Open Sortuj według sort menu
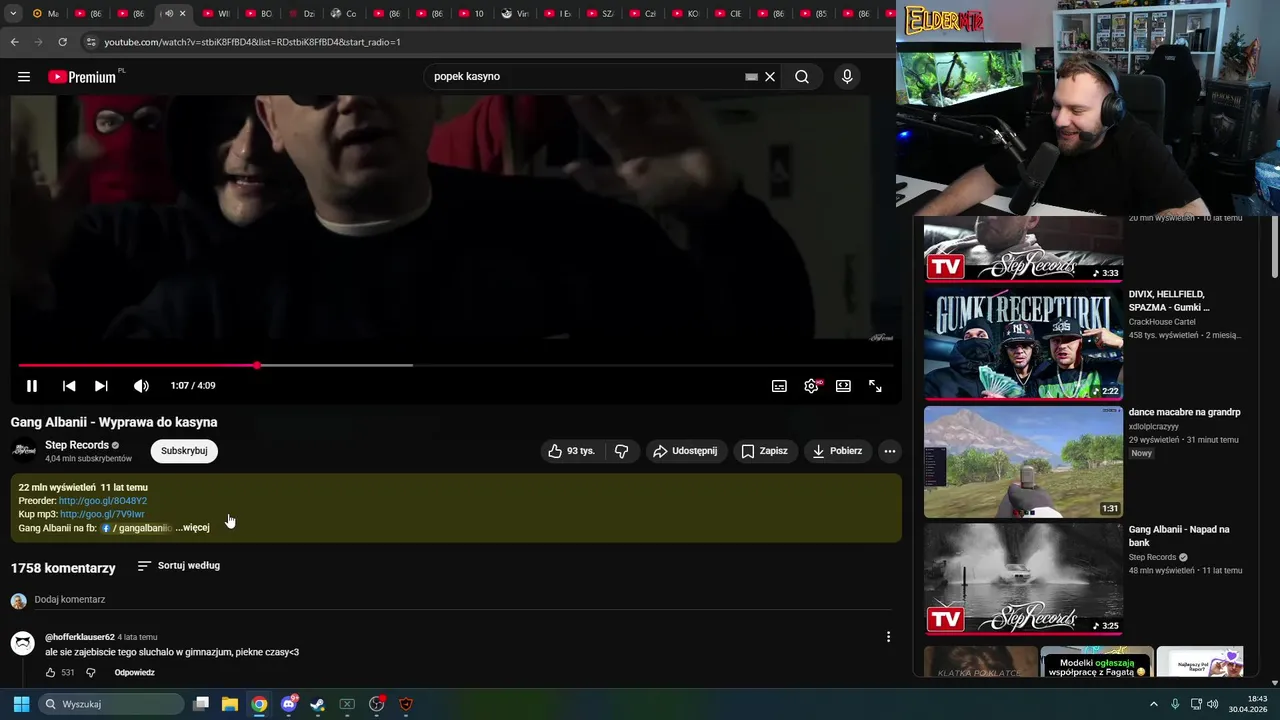 [x=179, y=566]
